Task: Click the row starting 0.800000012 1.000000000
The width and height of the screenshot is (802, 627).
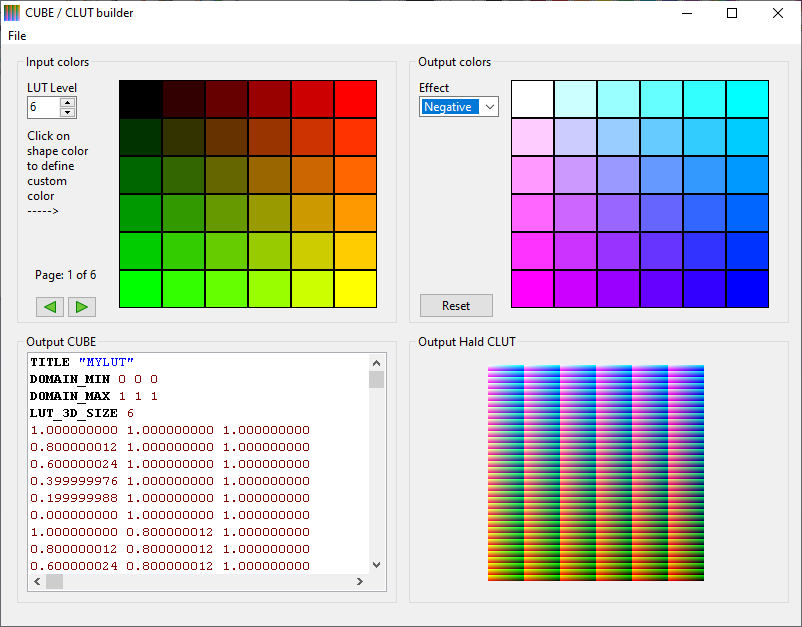Action: click(170, 447)
